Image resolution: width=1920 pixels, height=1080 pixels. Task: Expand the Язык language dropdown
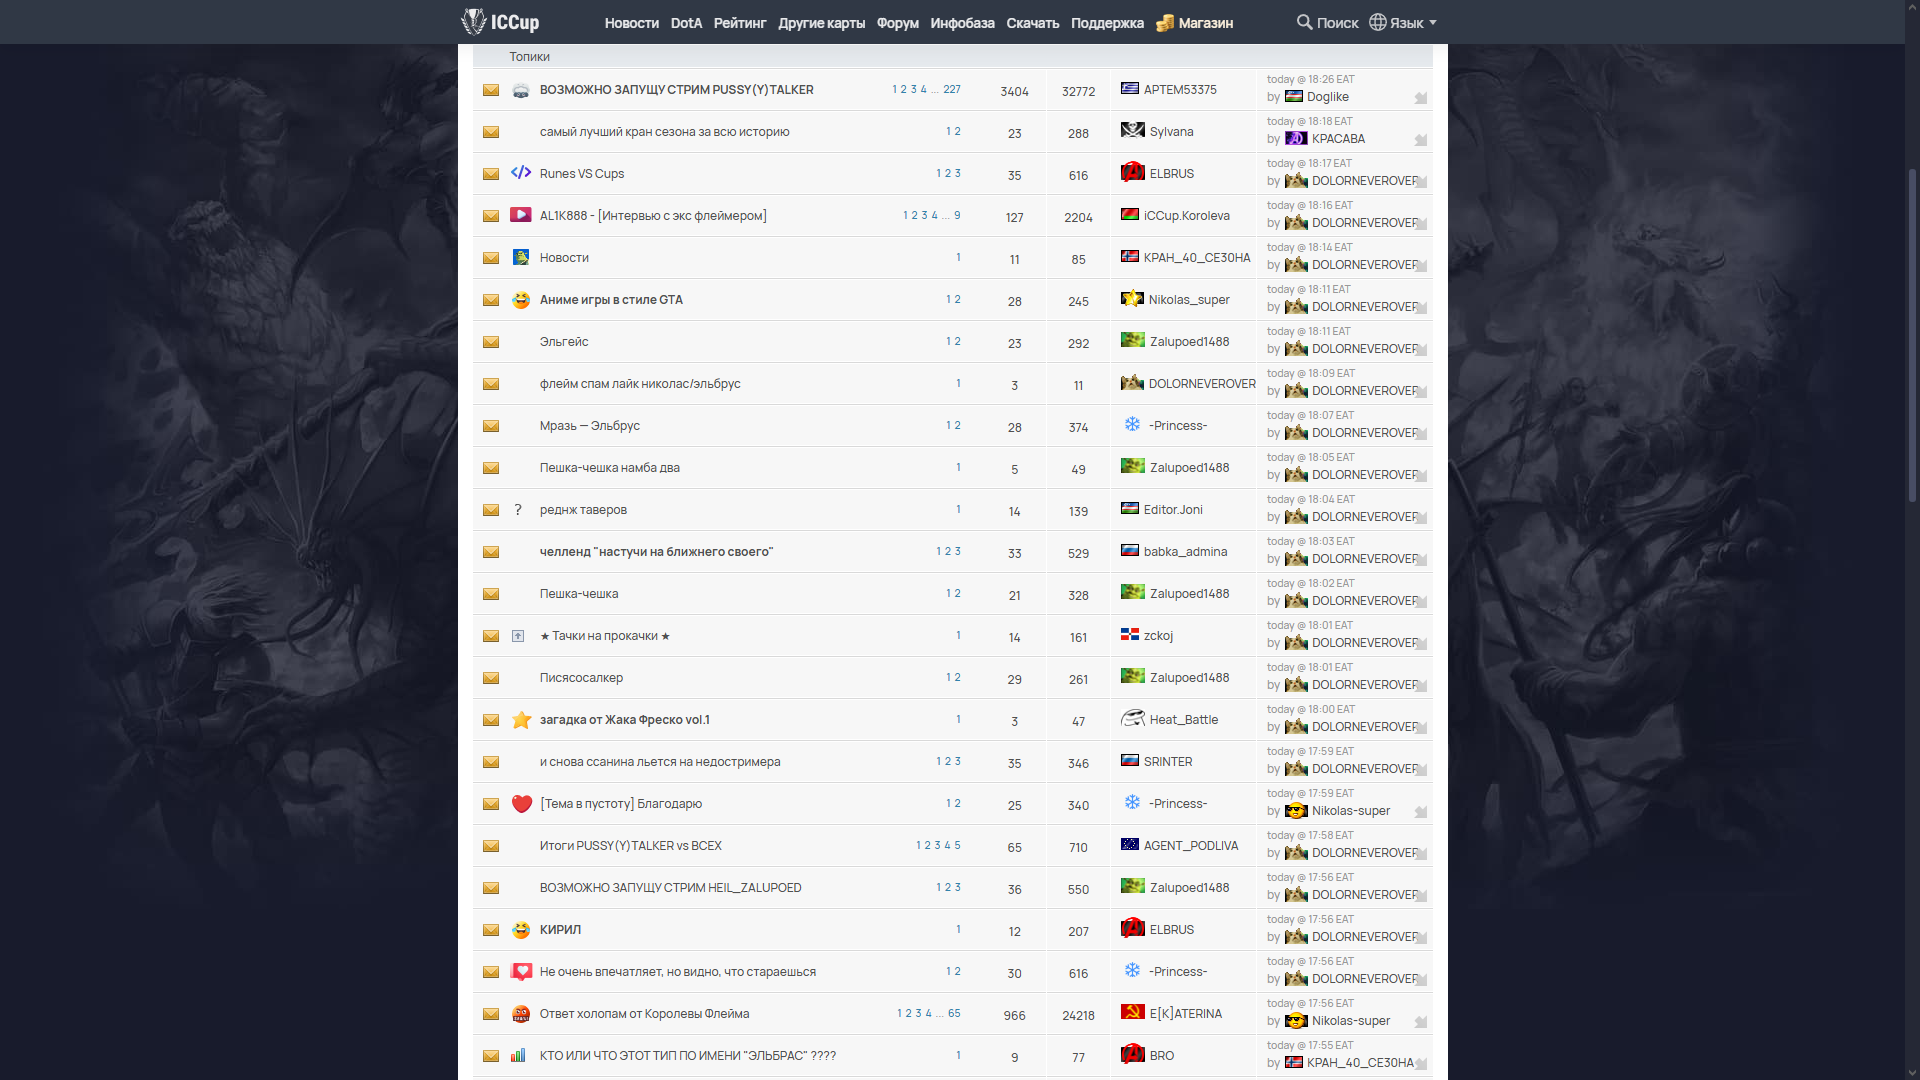[x=1403, y=22]
